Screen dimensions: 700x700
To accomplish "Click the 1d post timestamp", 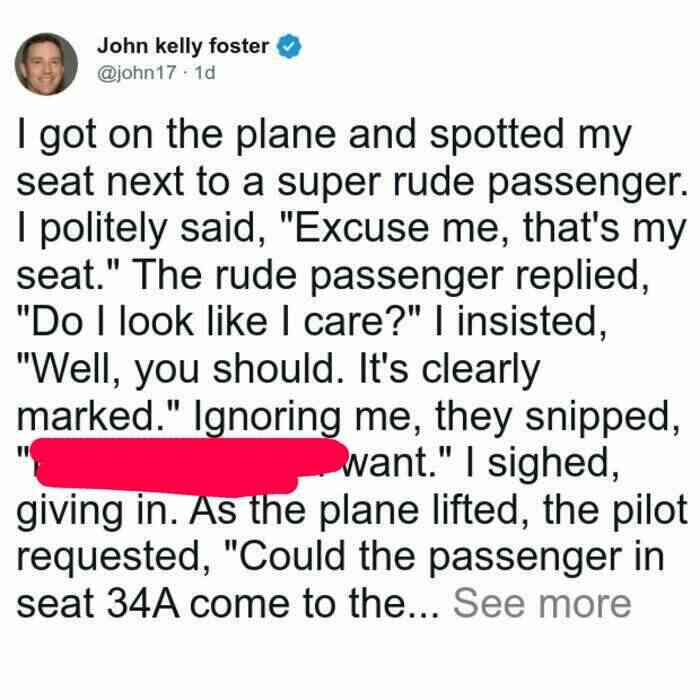I will [x=205, y=72].
